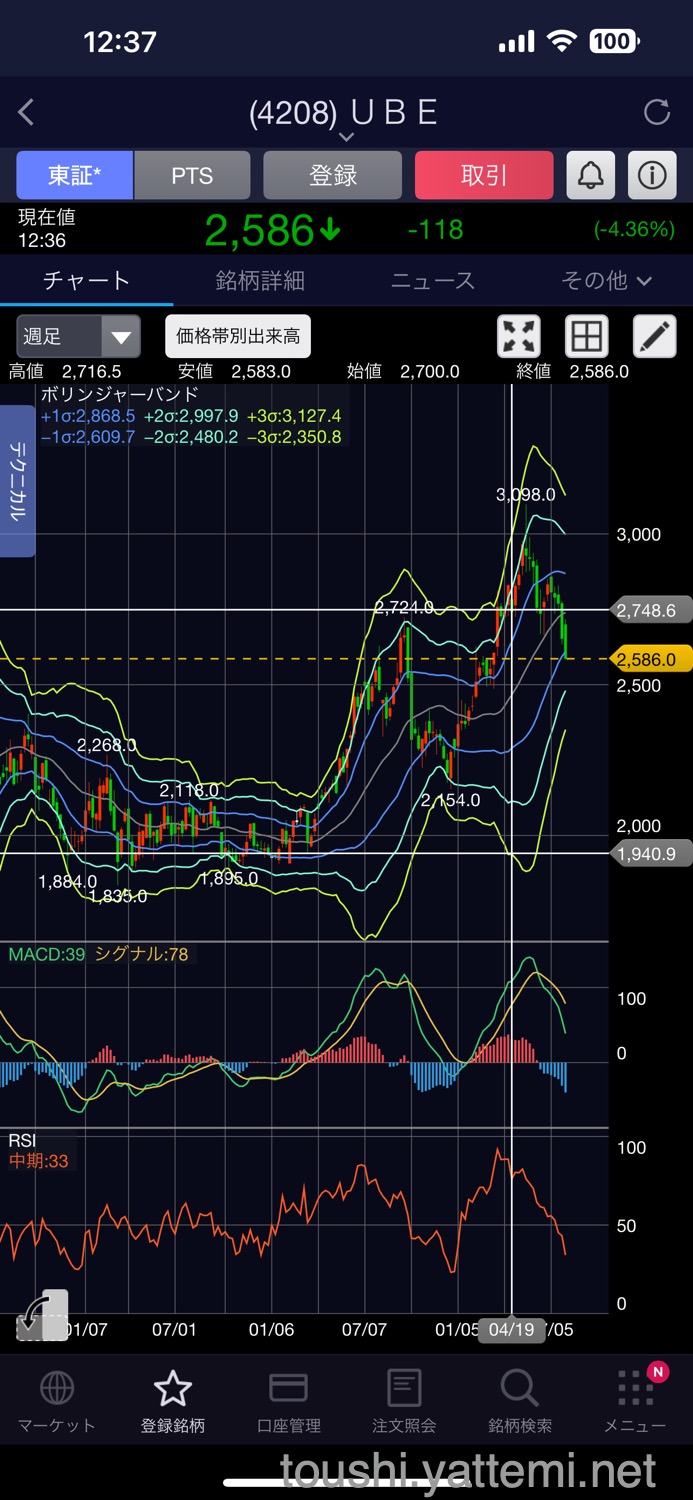This screenshot has height=1500, width=693.
Task: Open the stock info icon
Action: (x=652, y=176)
